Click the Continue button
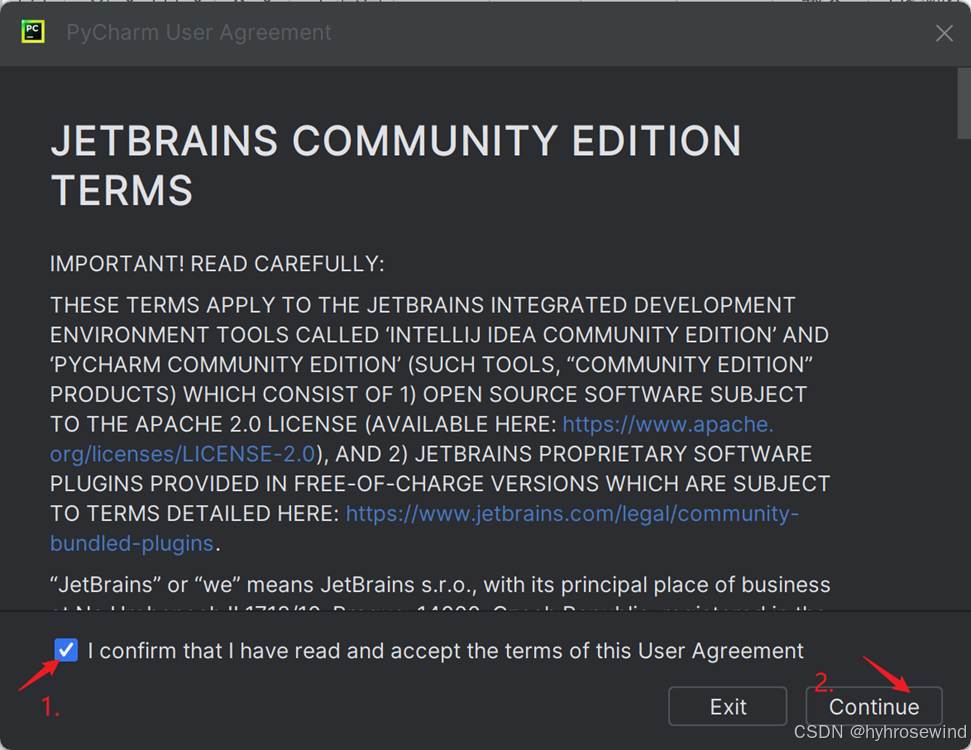 (874, 707)
